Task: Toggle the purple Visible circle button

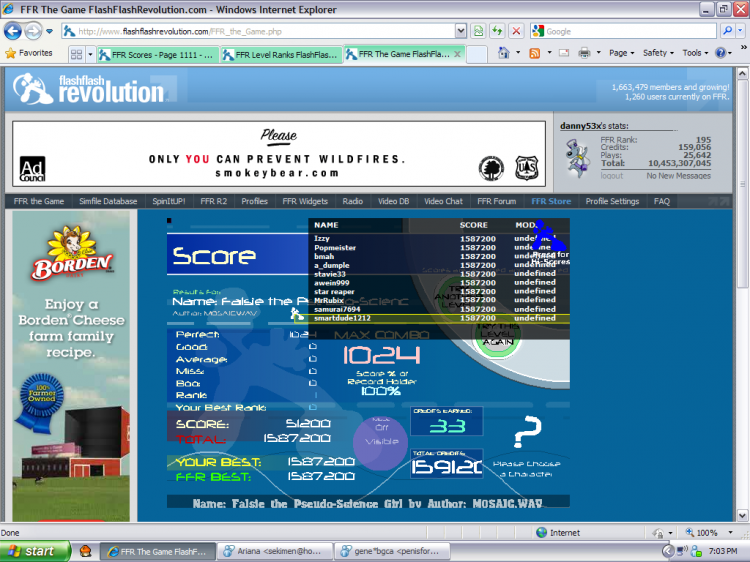Action: (381, 441)
